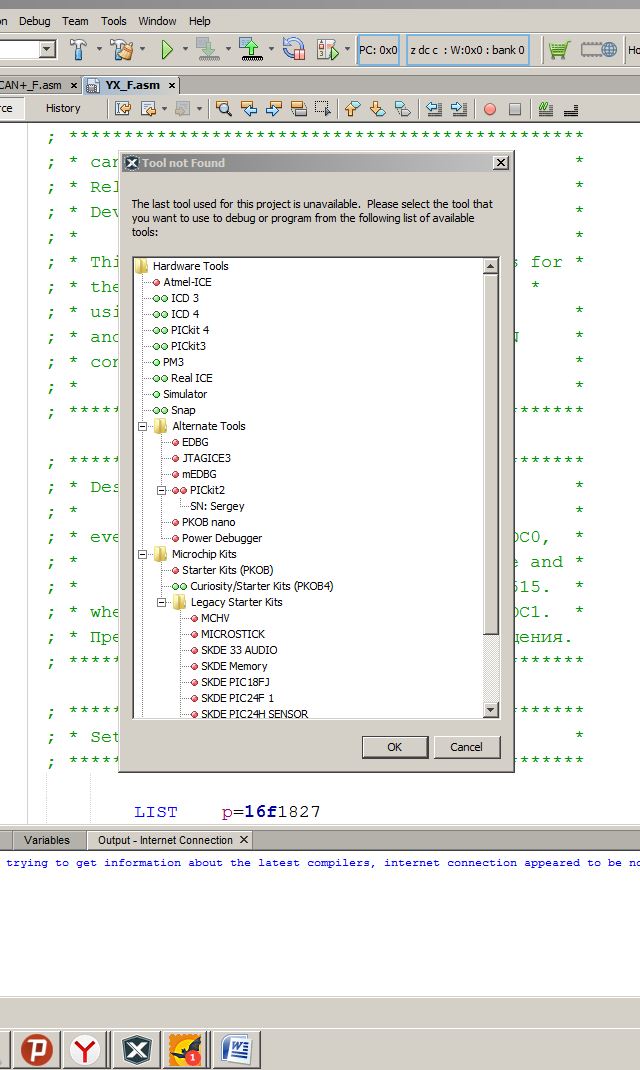The height and width of the screenshot is (1070, 640).
Task: Click the tool list scrollbar down arrow
Action: 490,710
